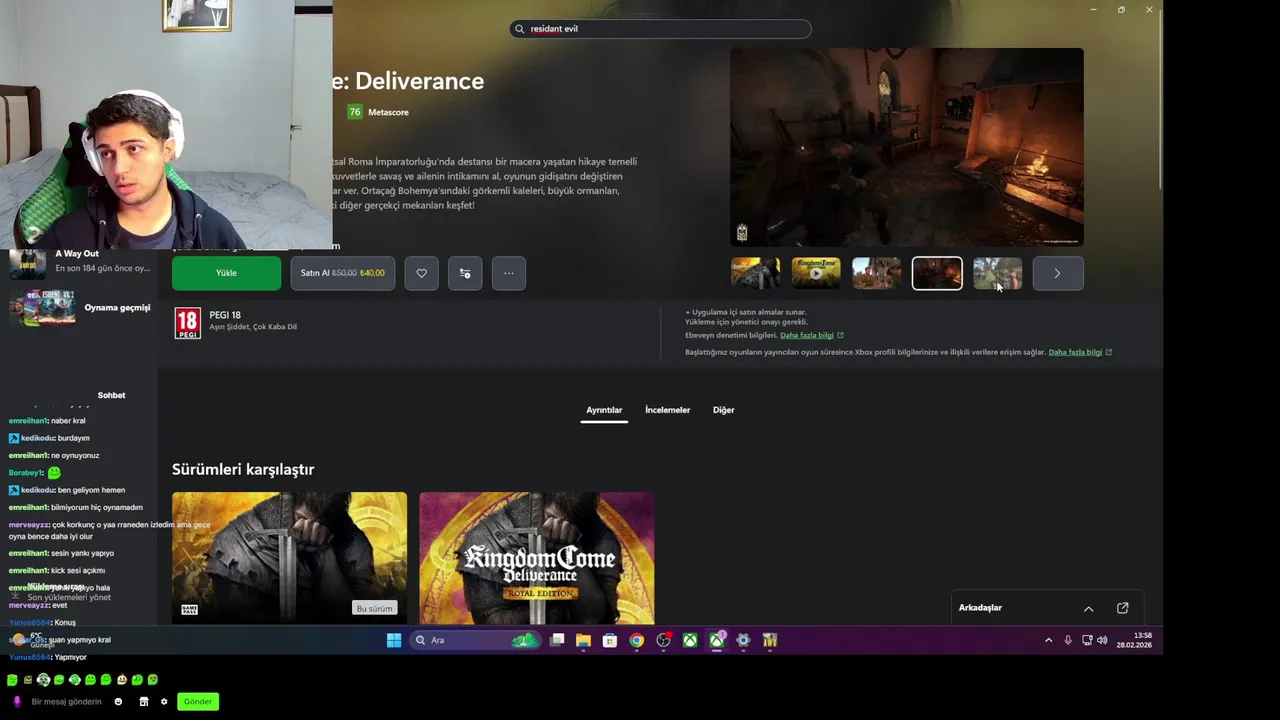The width and height of the screenshot is (1280, 720).
Task: Select first media thumbnail in gallery
Action: coord(755,273)
